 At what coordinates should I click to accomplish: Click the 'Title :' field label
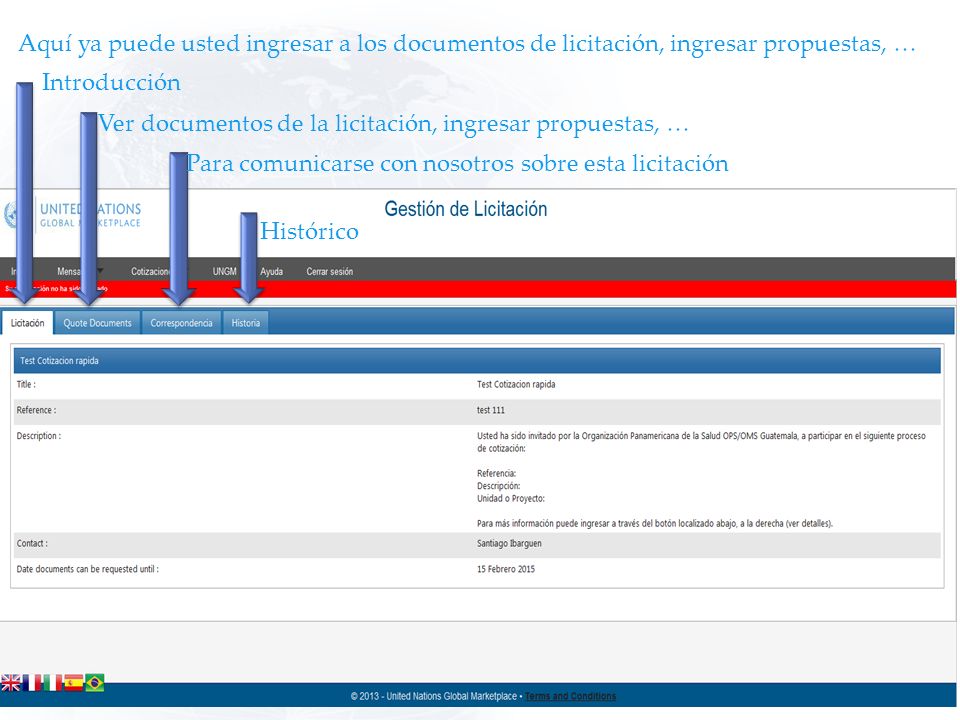coord(26,384)
